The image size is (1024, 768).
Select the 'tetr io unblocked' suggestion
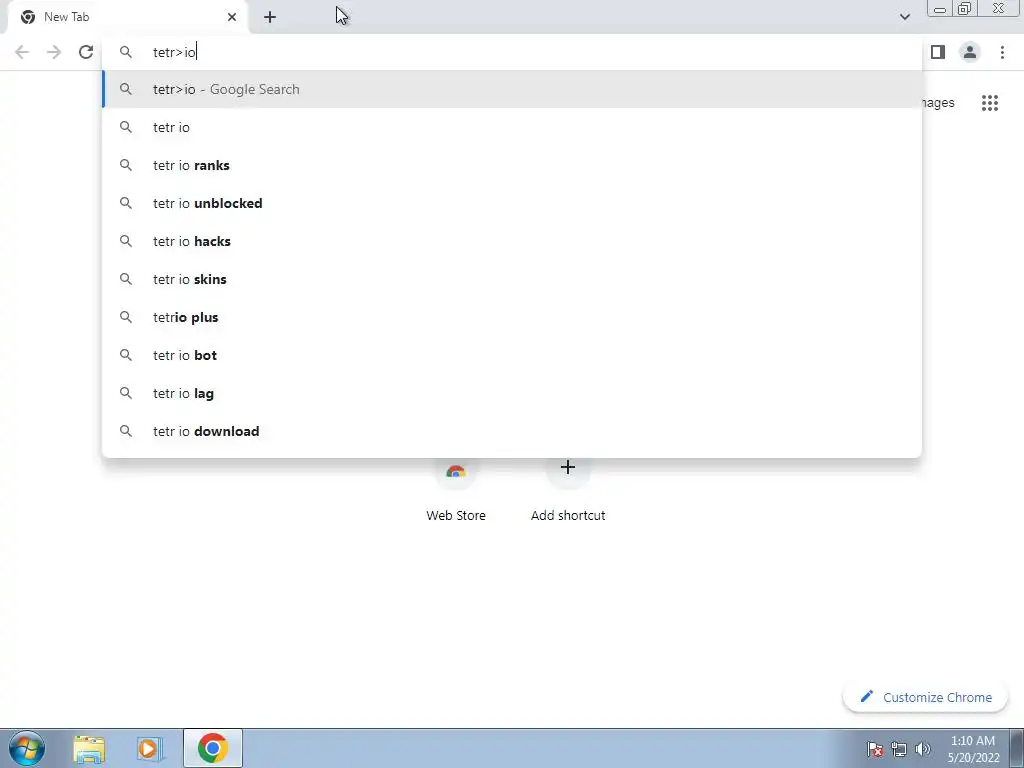click(513, 203)
